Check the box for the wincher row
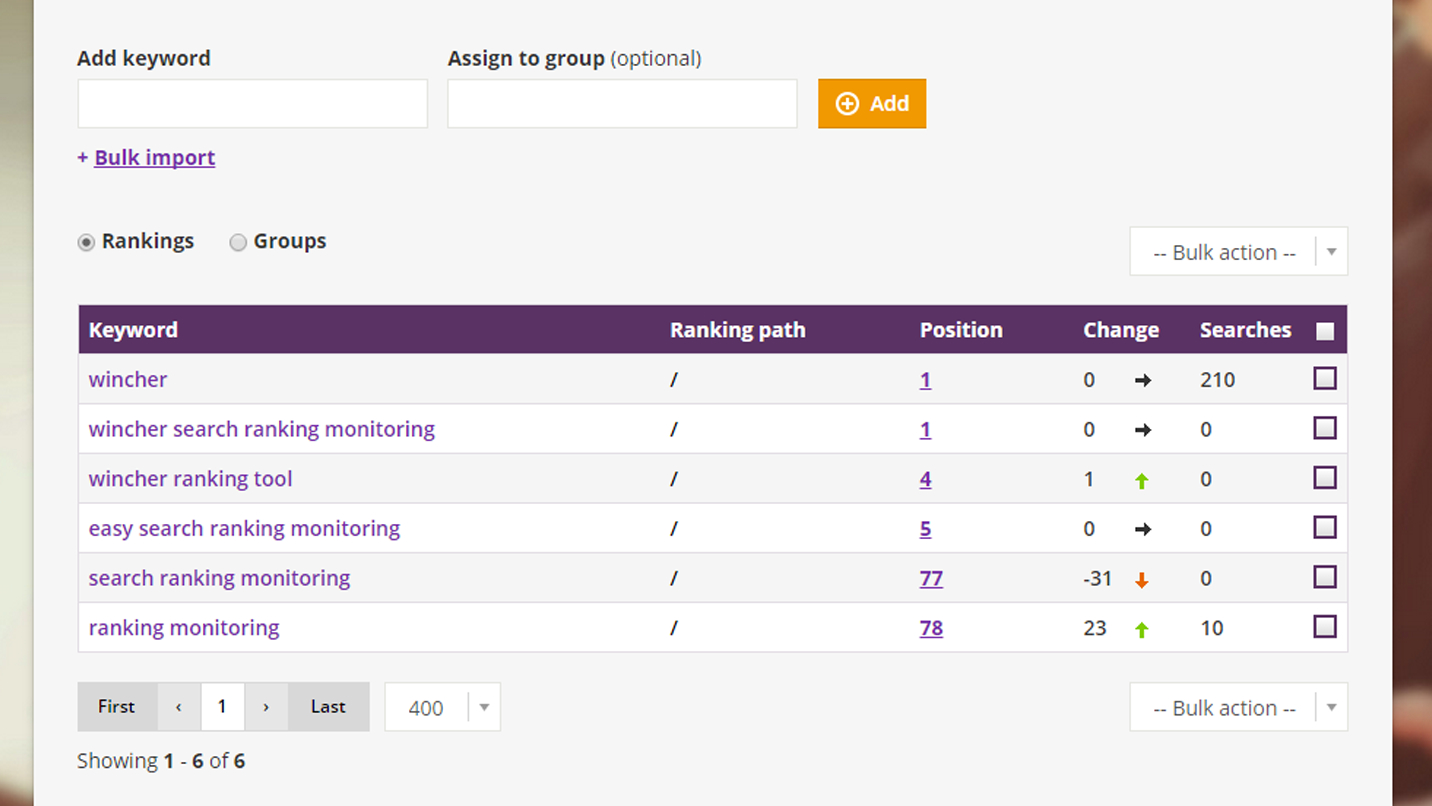1432x806 pixels. pos(1325,378)
